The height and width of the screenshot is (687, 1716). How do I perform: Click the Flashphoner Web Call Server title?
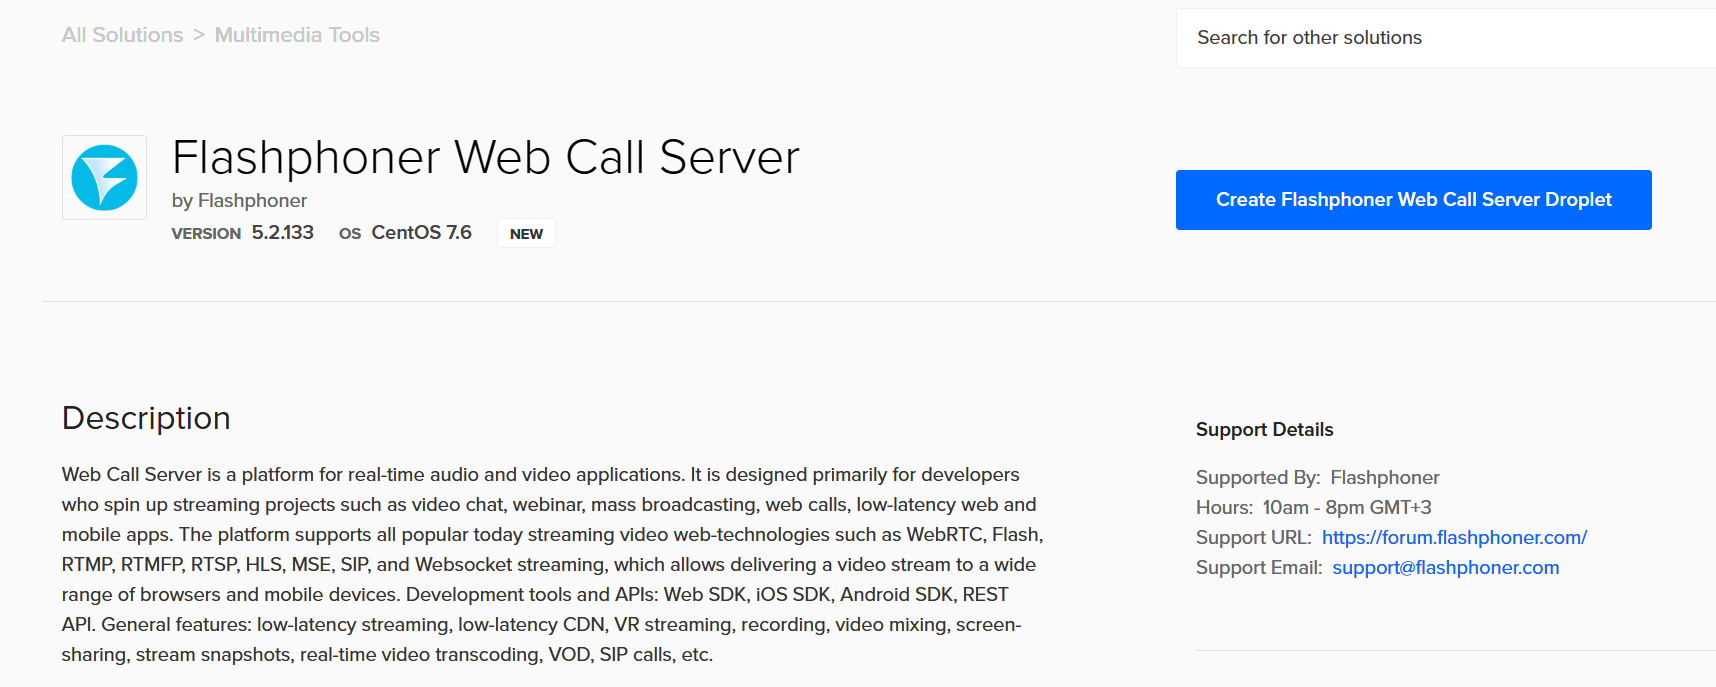coord(486,158)
